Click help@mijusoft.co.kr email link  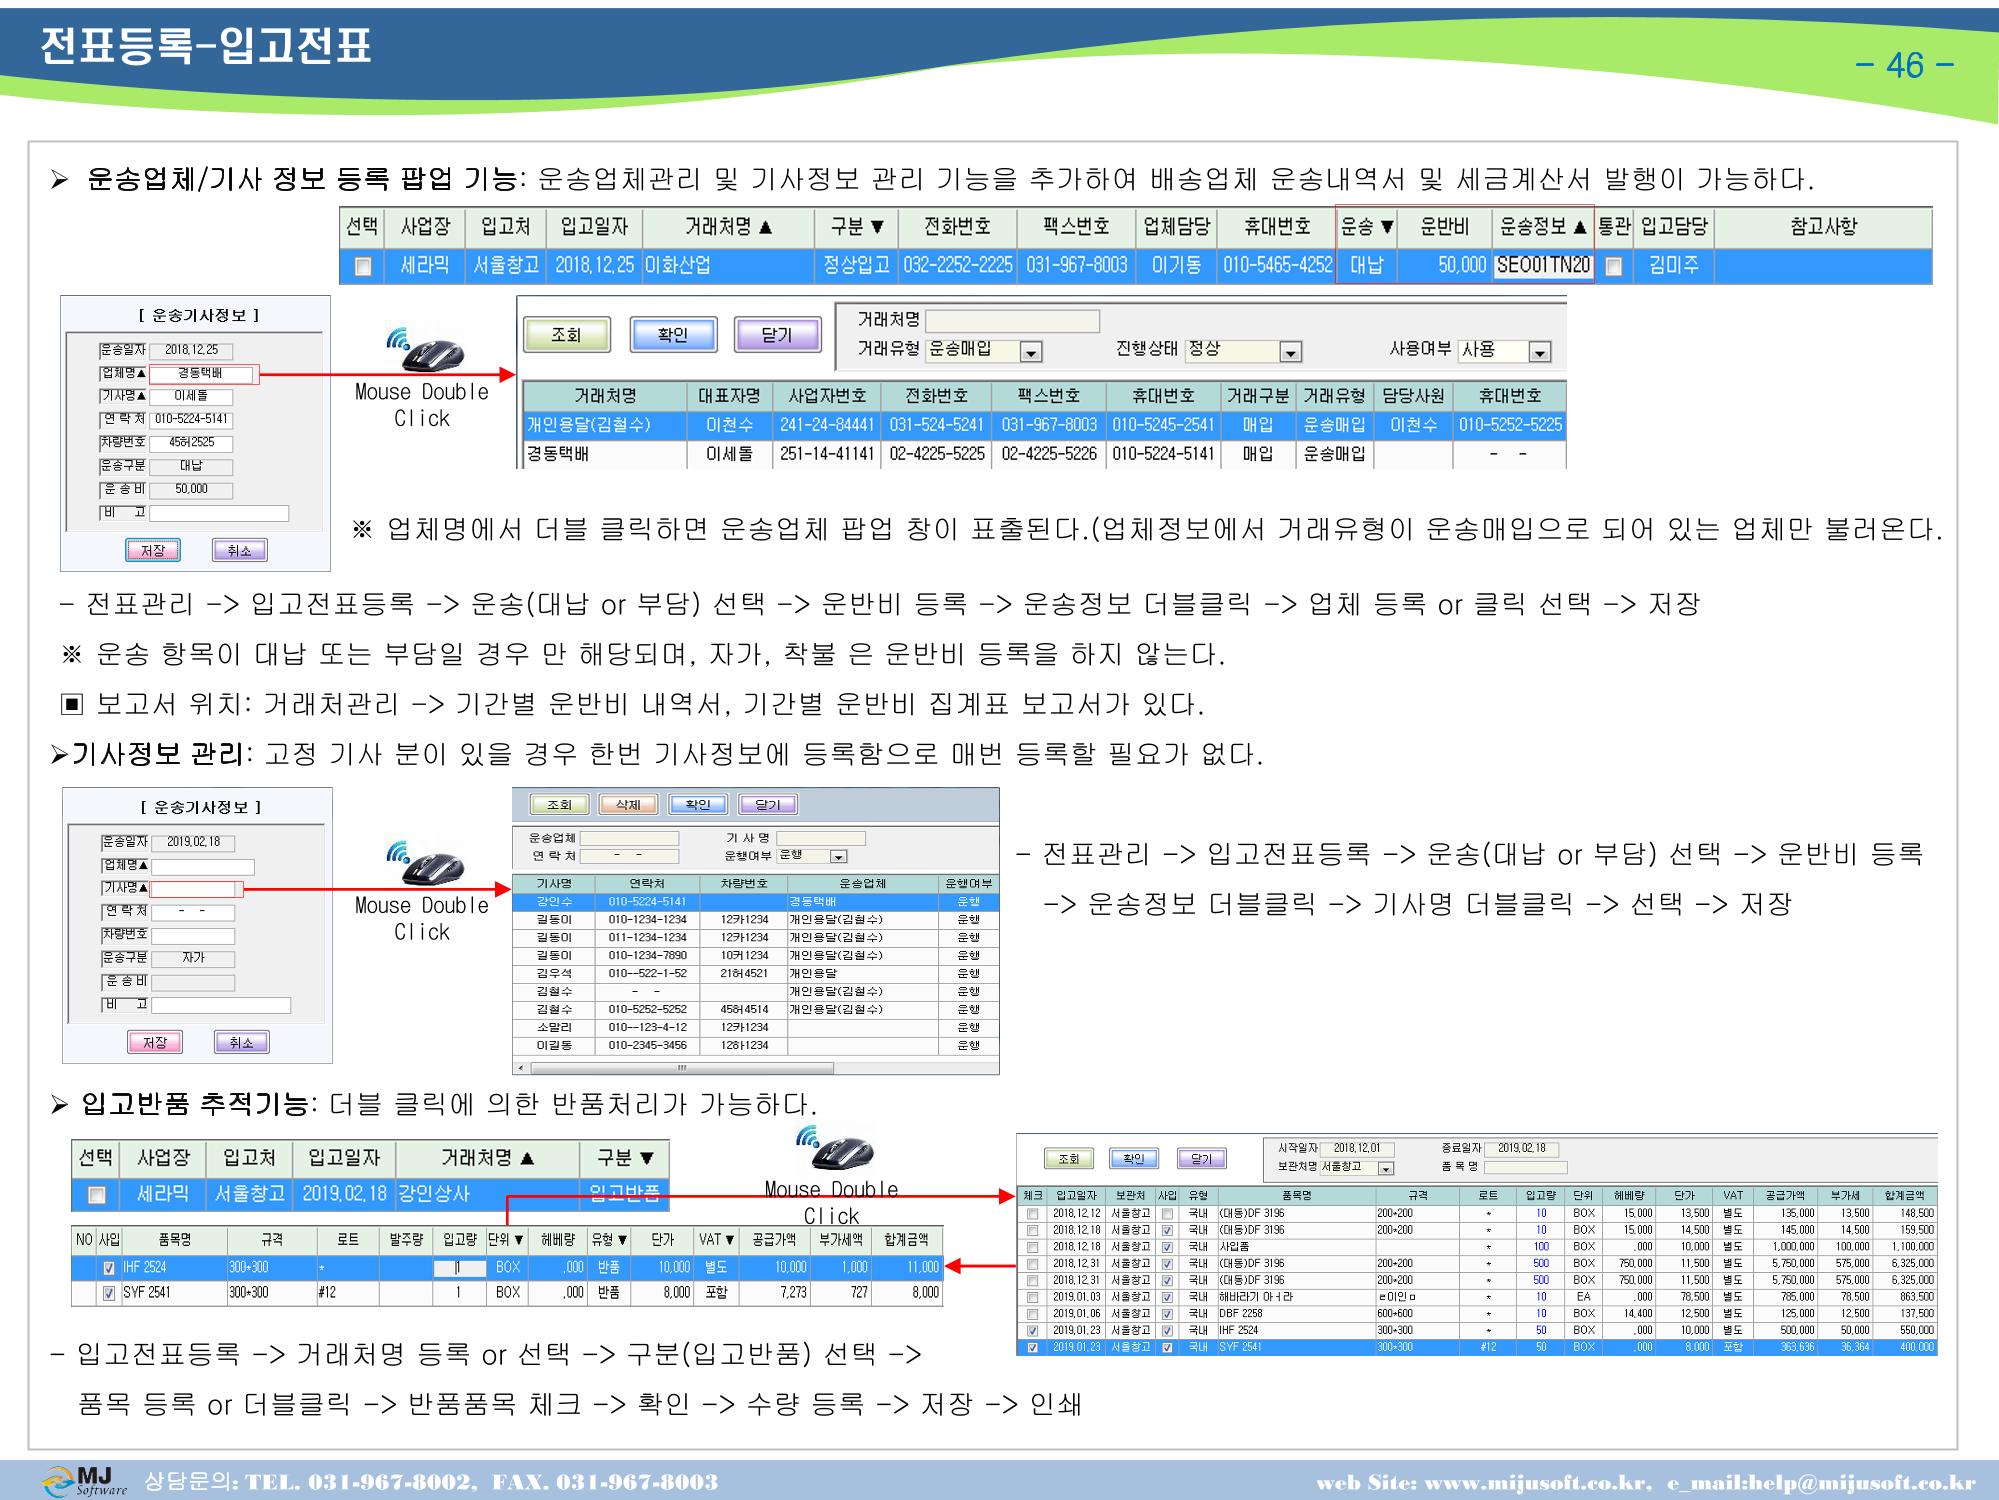click(x=1860, y=1482)
